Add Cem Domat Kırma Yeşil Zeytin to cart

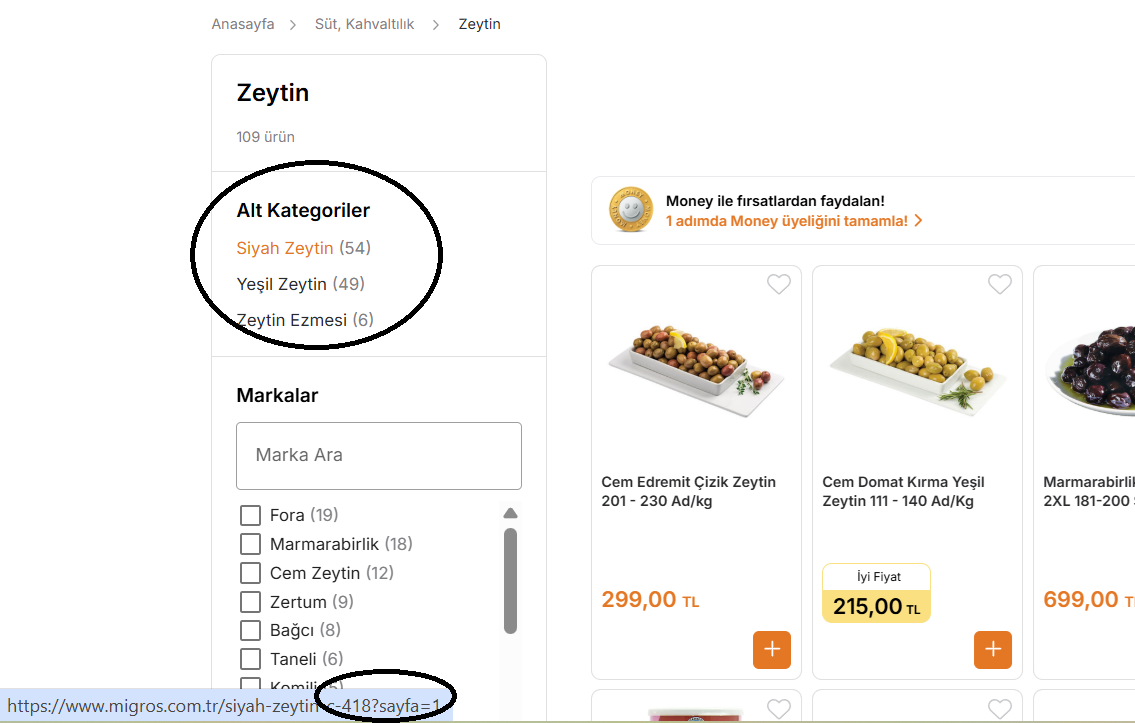[x=992, y=650]
